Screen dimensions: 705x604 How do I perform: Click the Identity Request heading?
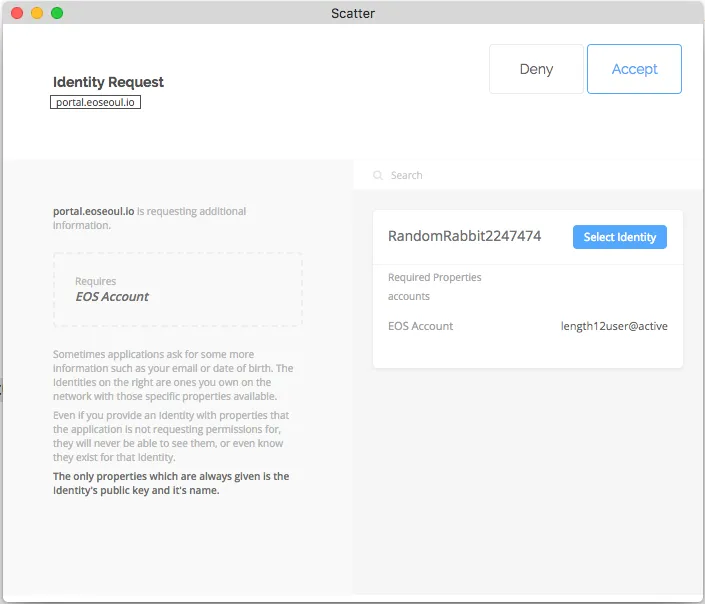(x=108, y=82)
